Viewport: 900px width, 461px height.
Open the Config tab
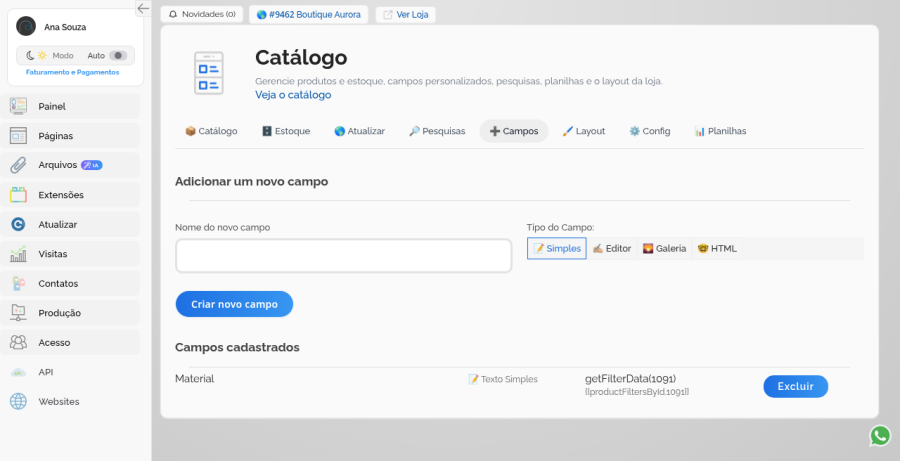point(650,131)
